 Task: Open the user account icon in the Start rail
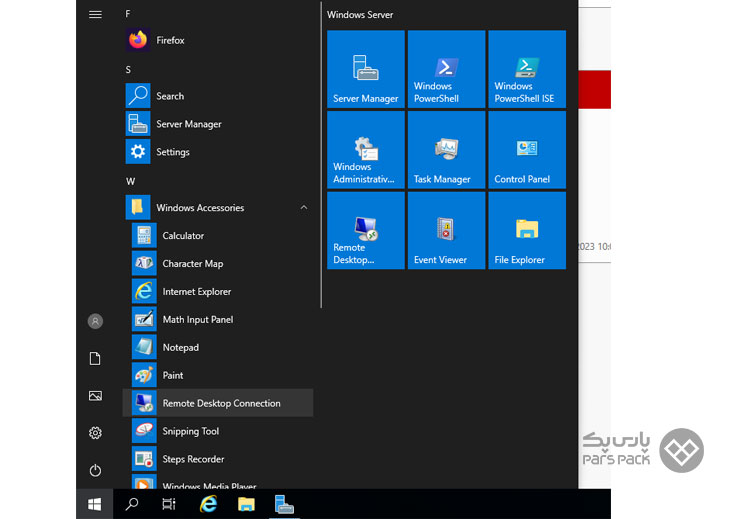95,321
